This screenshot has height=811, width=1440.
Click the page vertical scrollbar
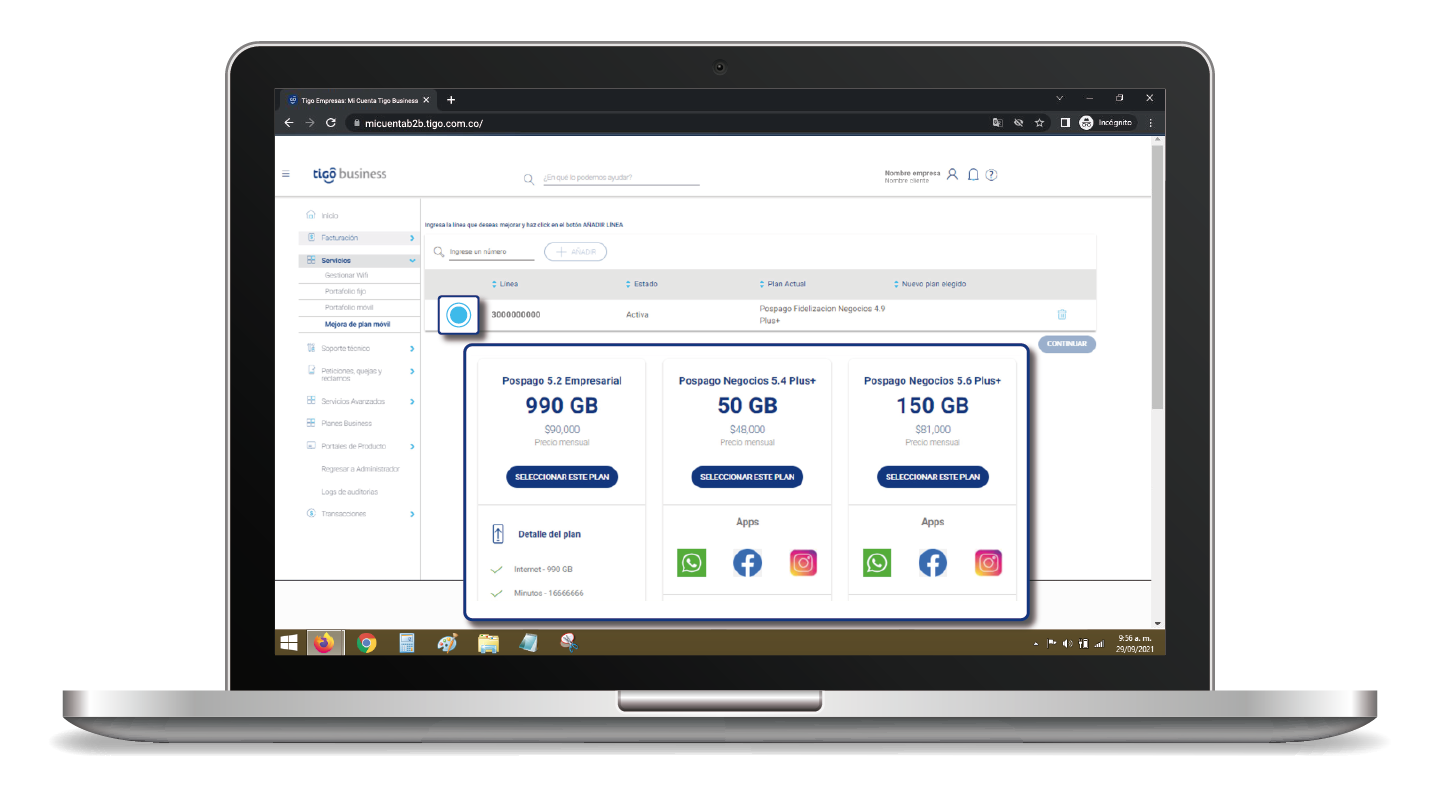point(1158,275)
